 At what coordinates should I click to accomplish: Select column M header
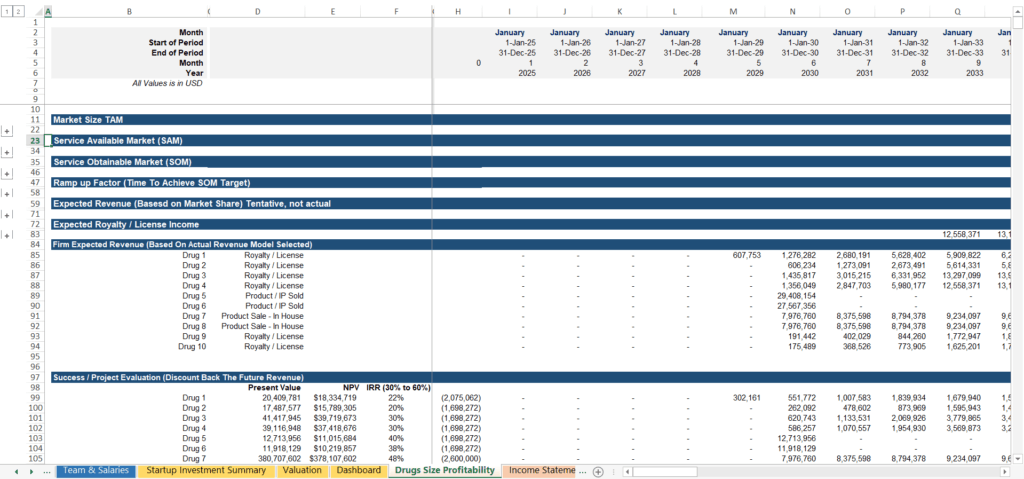(x=733, y=11)
